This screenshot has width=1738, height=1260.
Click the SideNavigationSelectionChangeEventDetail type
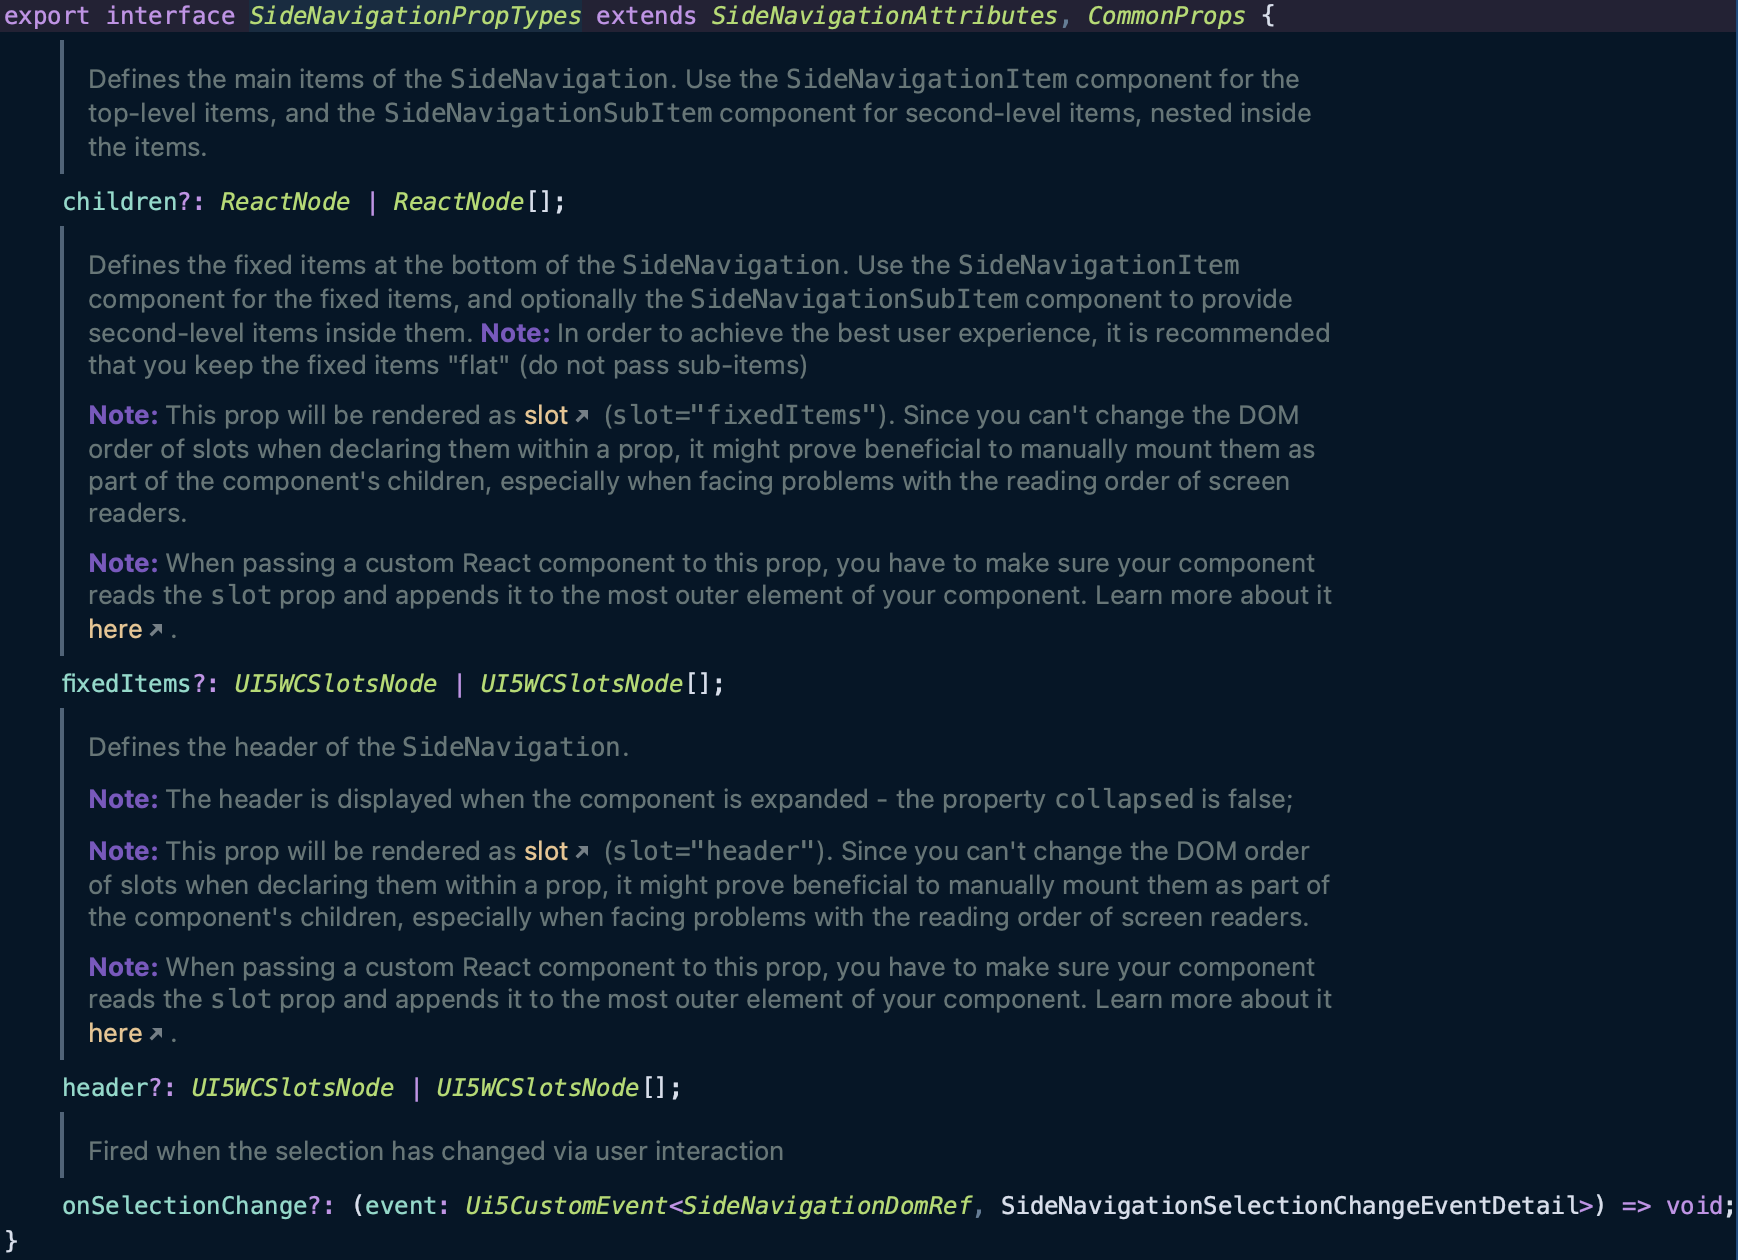[1289, 1206]
